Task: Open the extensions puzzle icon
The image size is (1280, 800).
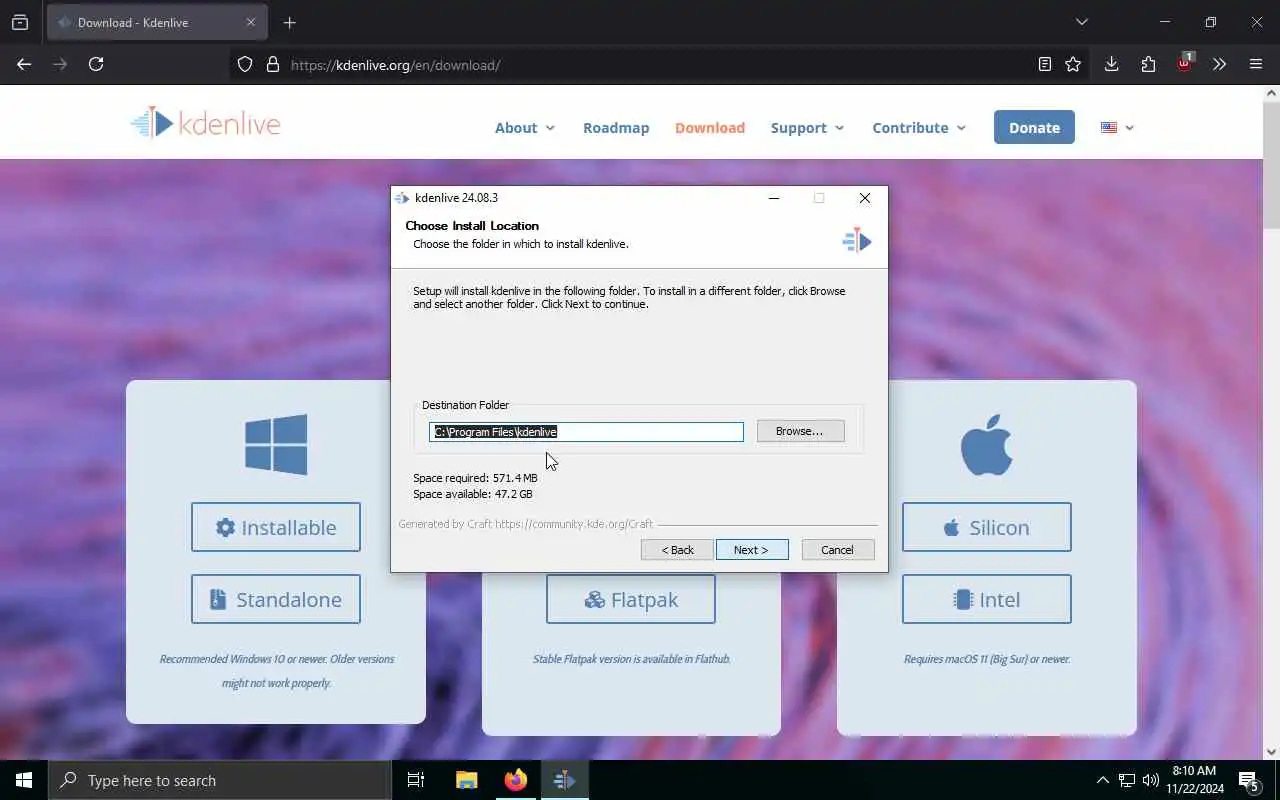Action: (x=1148, y=64)
